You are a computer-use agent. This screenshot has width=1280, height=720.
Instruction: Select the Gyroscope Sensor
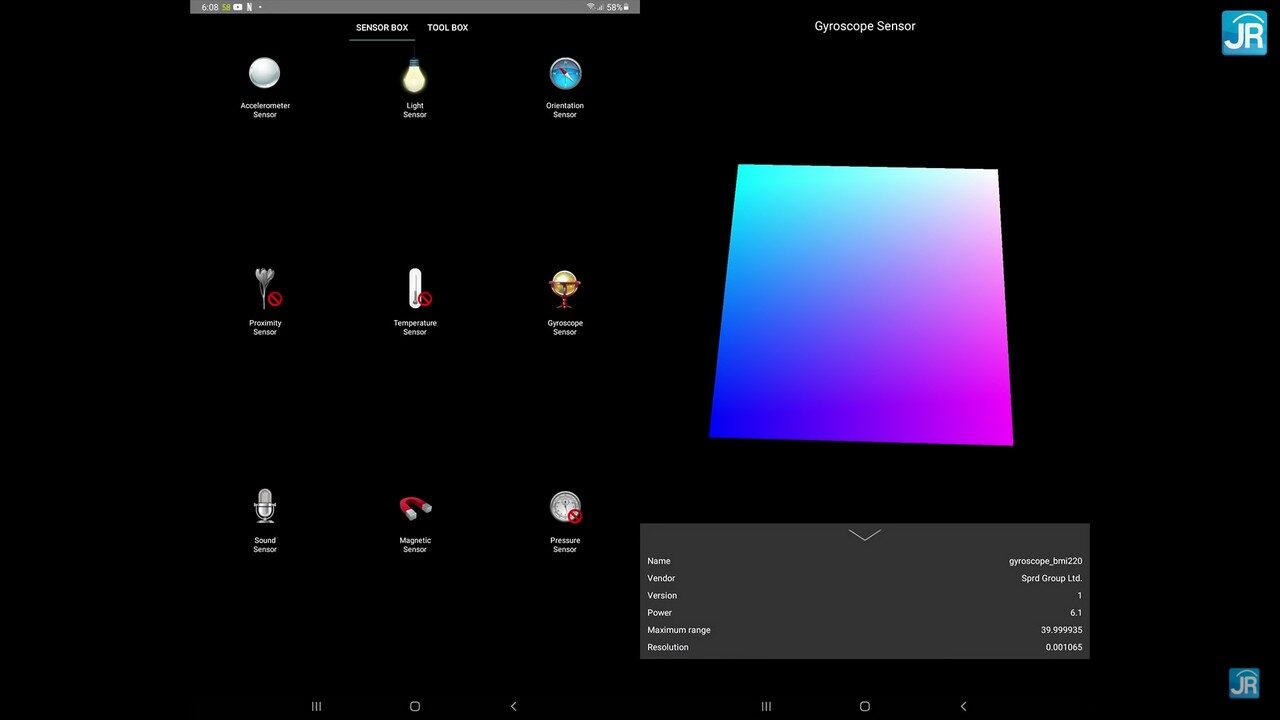tap(564, 300)
